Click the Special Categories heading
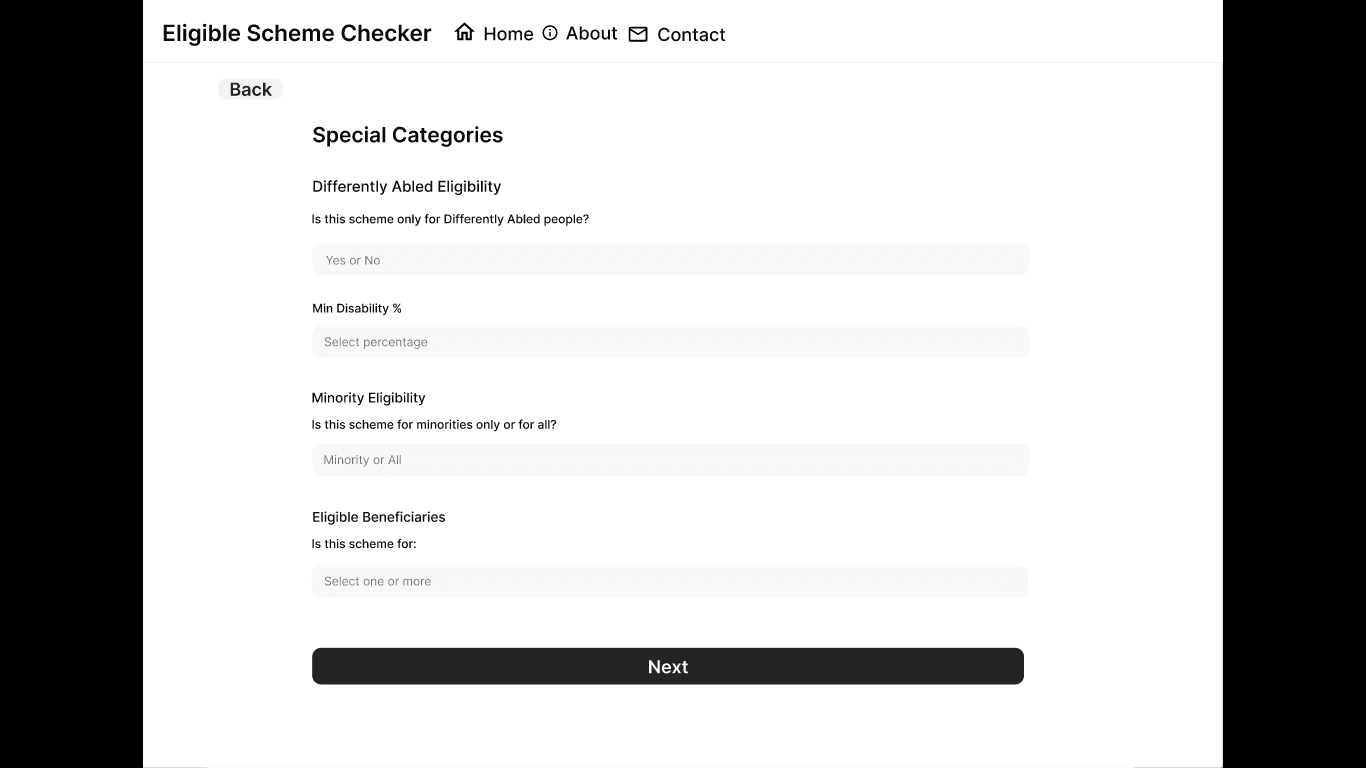Viewport: 1366px width, 768px height. (407, 135)
